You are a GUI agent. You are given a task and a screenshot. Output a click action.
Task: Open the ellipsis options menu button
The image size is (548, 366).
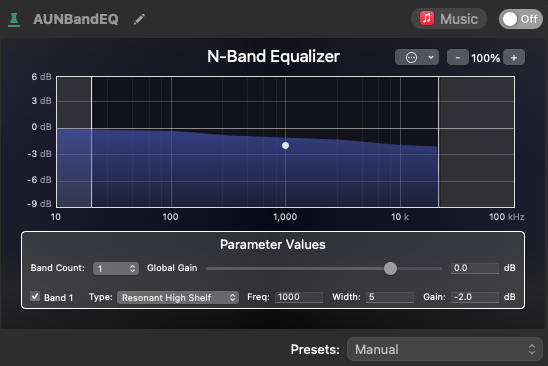click(x=411, y=57)
